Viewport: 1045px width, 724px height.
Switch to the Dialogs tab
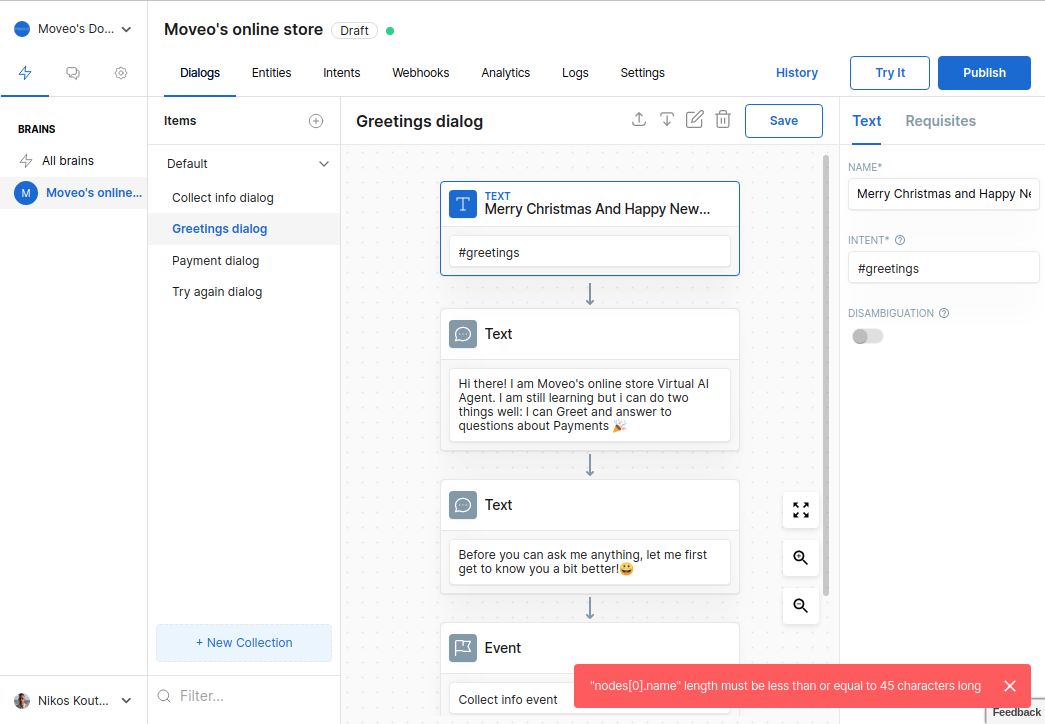(x=200, y=73)
